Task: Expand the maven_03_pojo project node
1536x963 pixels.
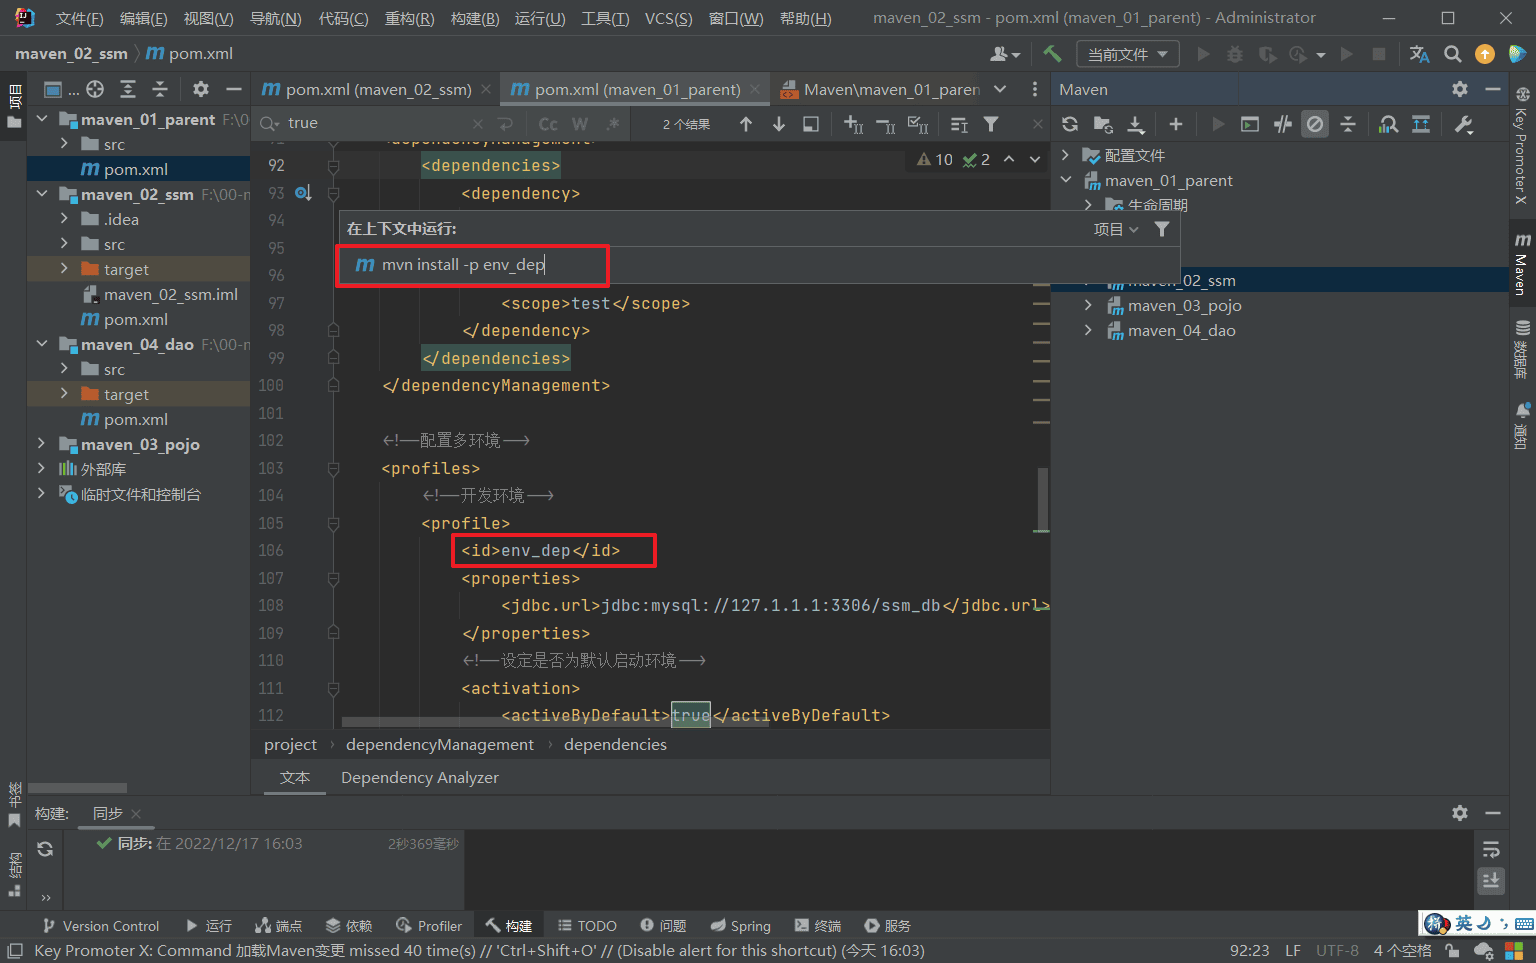Action: (x=41, y=444)
